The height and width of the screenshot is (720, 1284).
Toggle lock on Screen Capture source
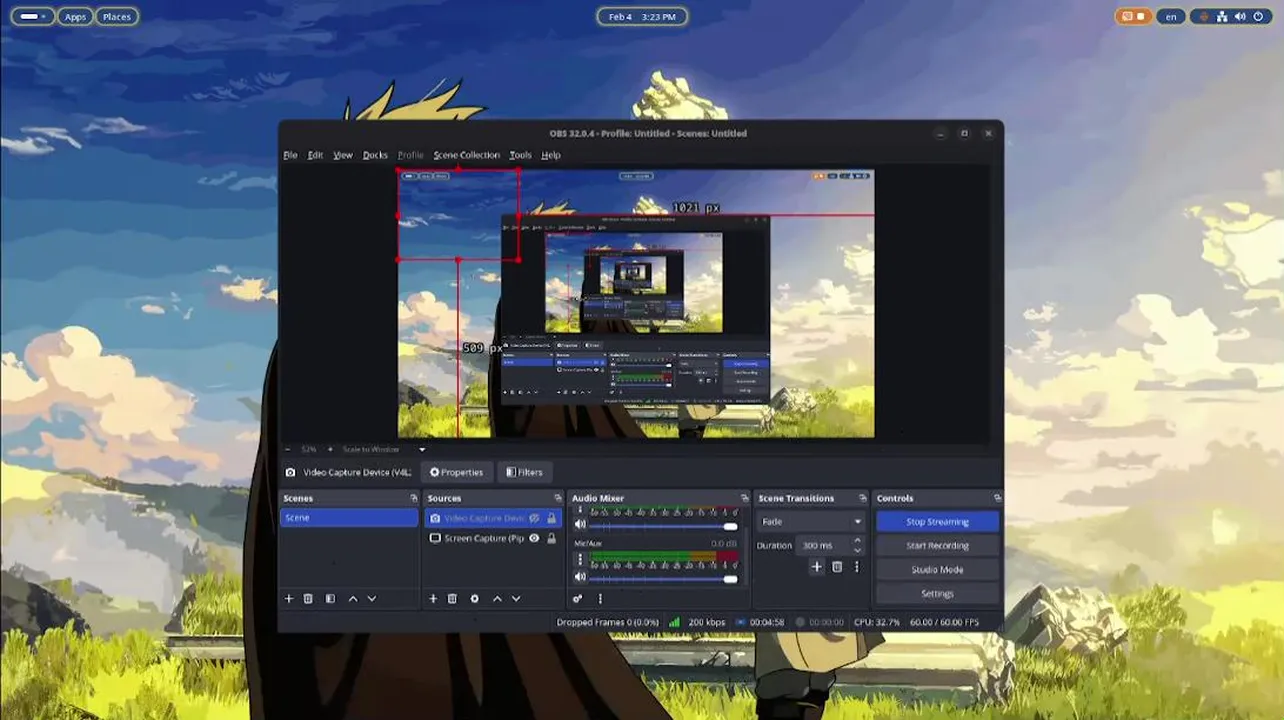pyautogui.click(x=551, y=538)
